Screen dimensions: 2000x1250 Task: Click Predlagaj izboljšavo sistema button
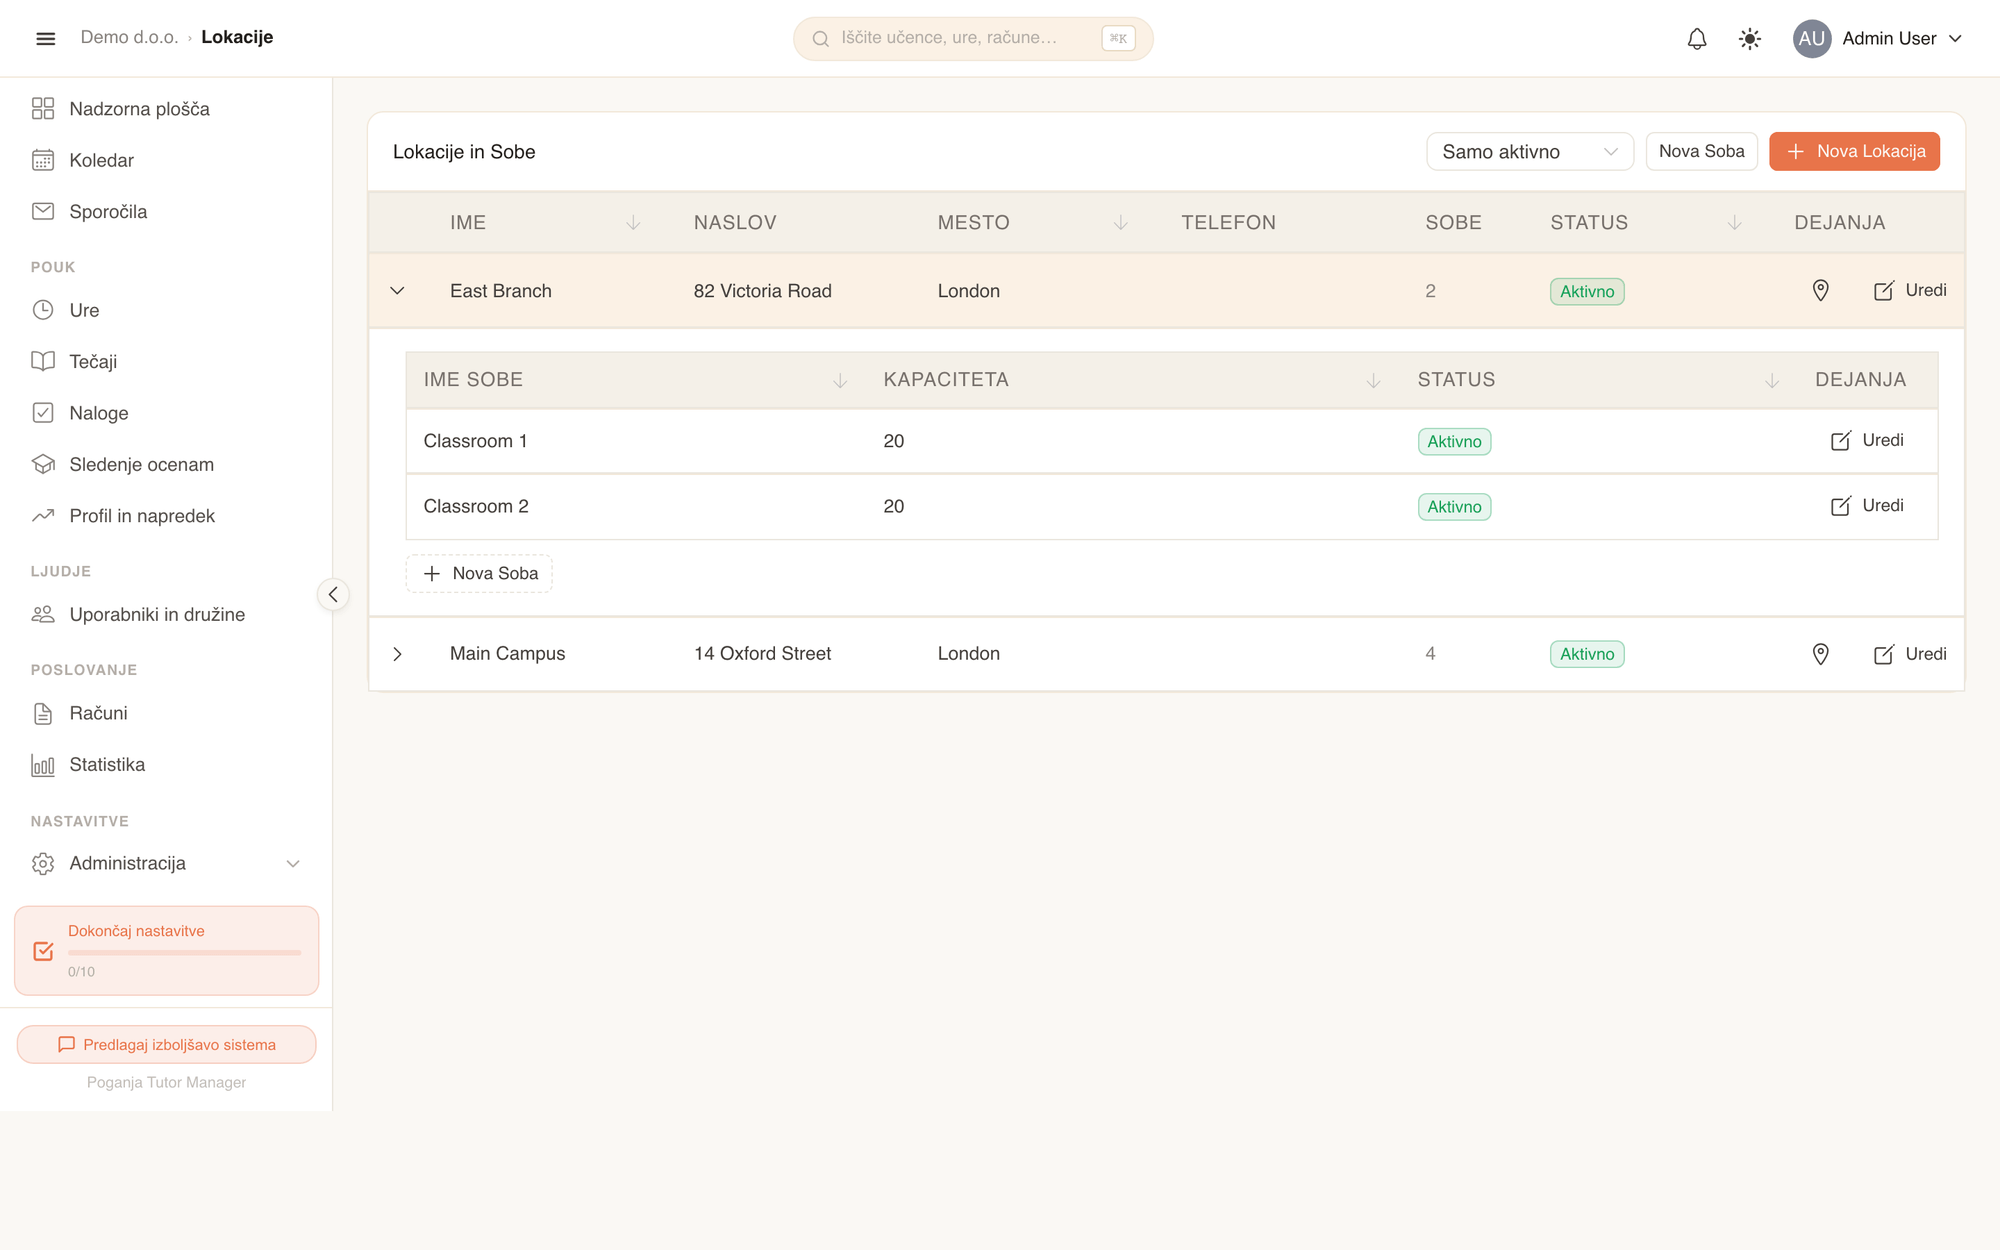167,1045
